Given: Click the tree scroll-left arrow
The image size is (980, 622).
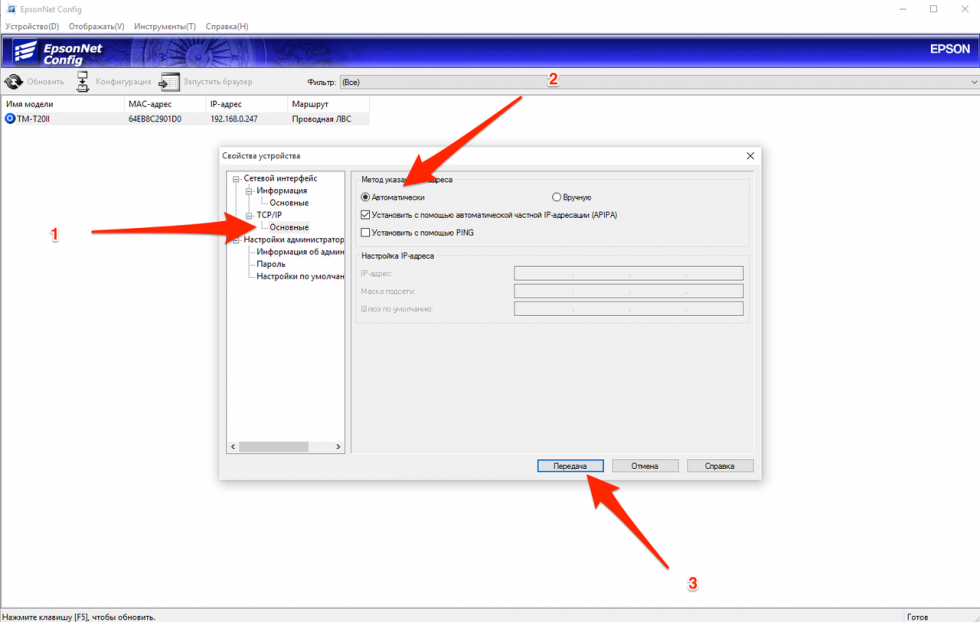Looking at the screenshot, I should [x=233, y=446].
